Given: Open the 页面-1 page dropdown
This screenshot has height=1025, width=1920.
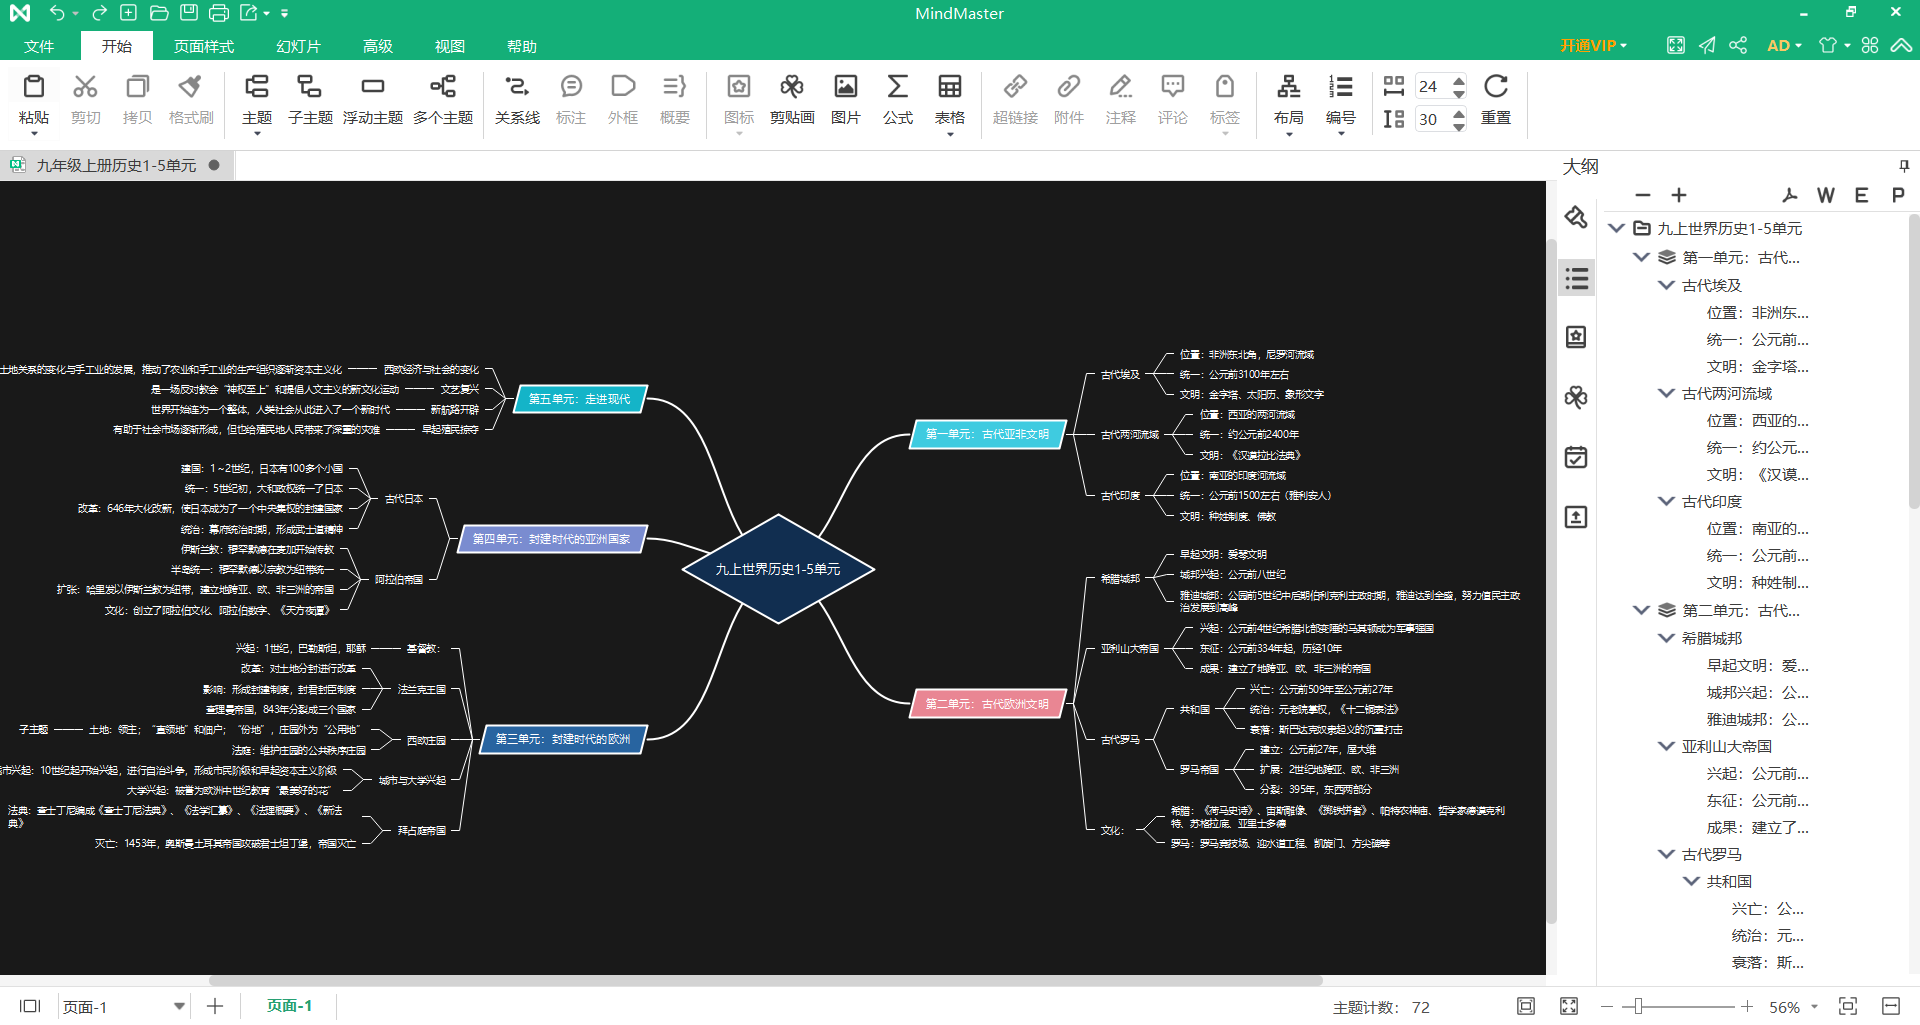Looking at the screenshot, I should click(x=179, y=1006).
